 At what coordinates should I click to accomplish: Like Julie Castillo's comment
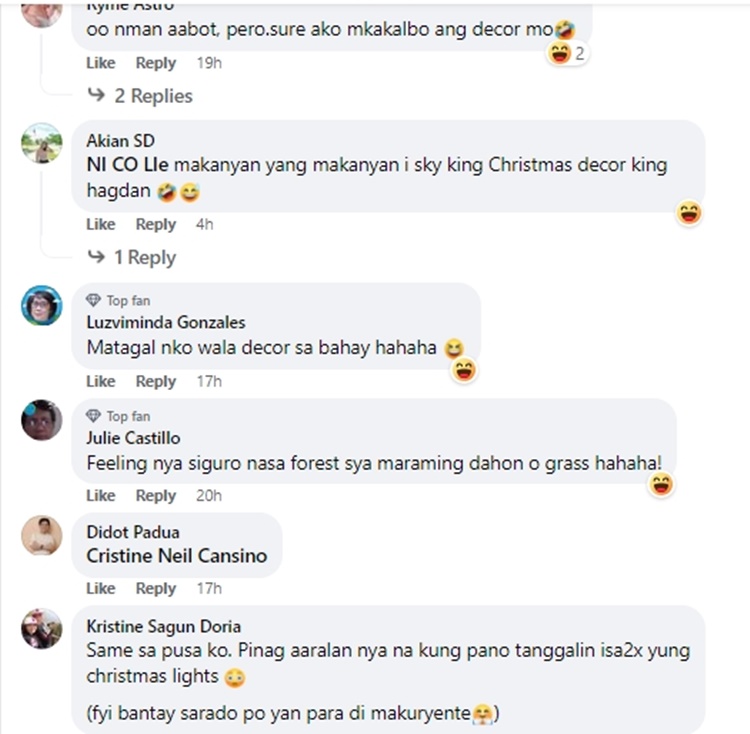tap(100, 496)
